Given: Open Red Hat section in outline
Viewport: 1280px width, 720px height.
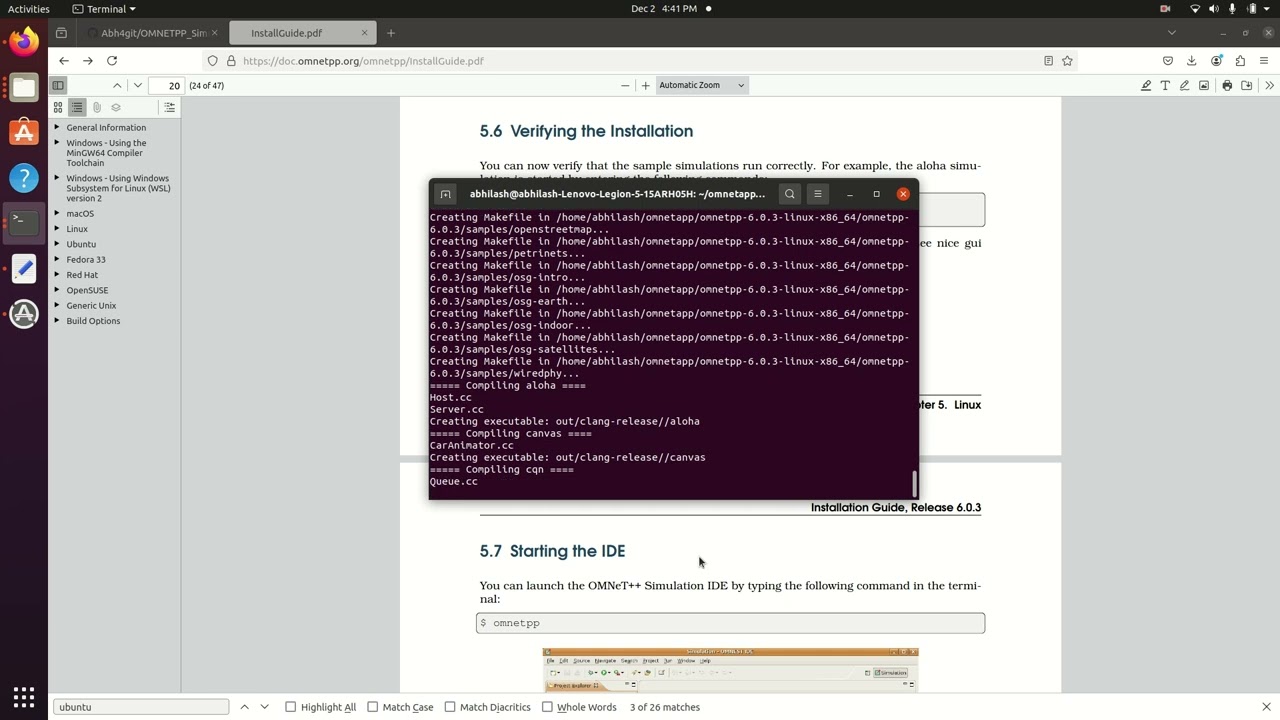Looking at the screenshot, I should (82, 275).
